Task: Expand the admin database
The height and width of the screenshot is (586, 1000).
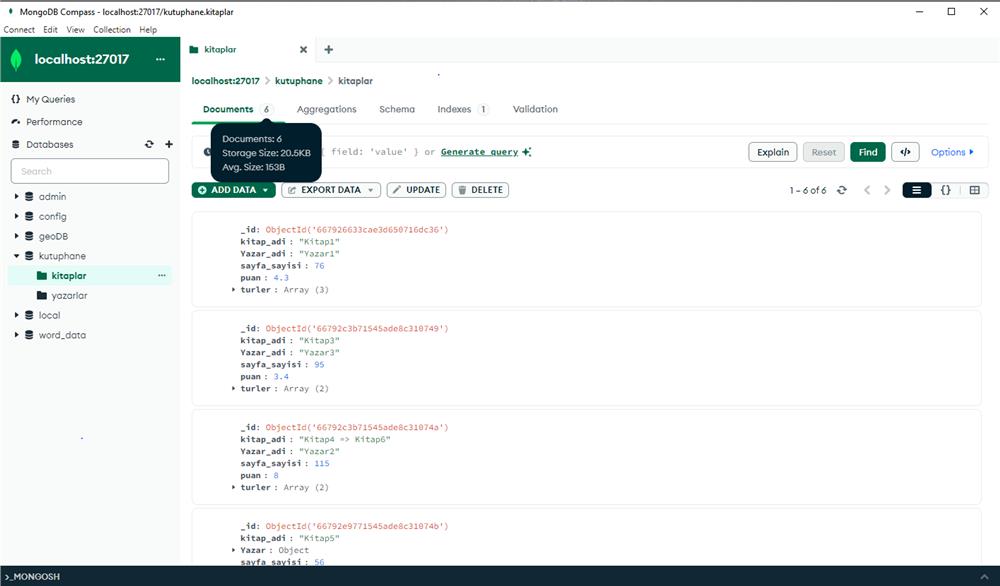Action: 17,196
